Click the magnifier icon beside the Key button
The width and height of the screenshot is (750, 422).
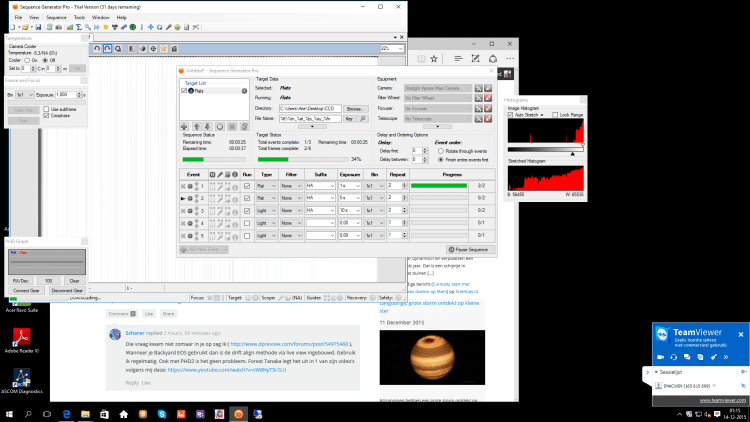(363, 119)
